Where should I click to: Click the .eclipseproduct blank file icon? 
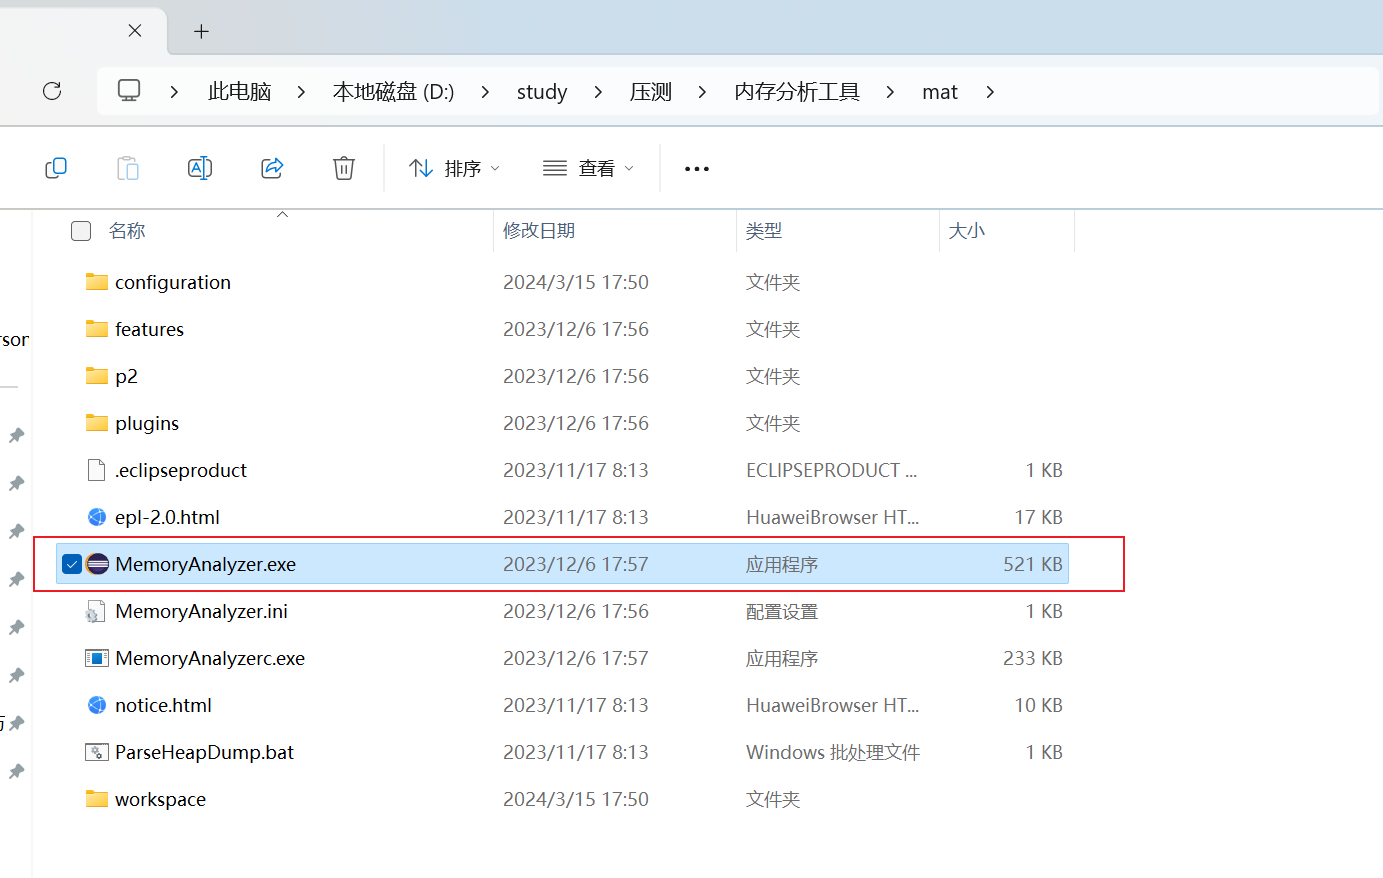click(x=97, y=470)
